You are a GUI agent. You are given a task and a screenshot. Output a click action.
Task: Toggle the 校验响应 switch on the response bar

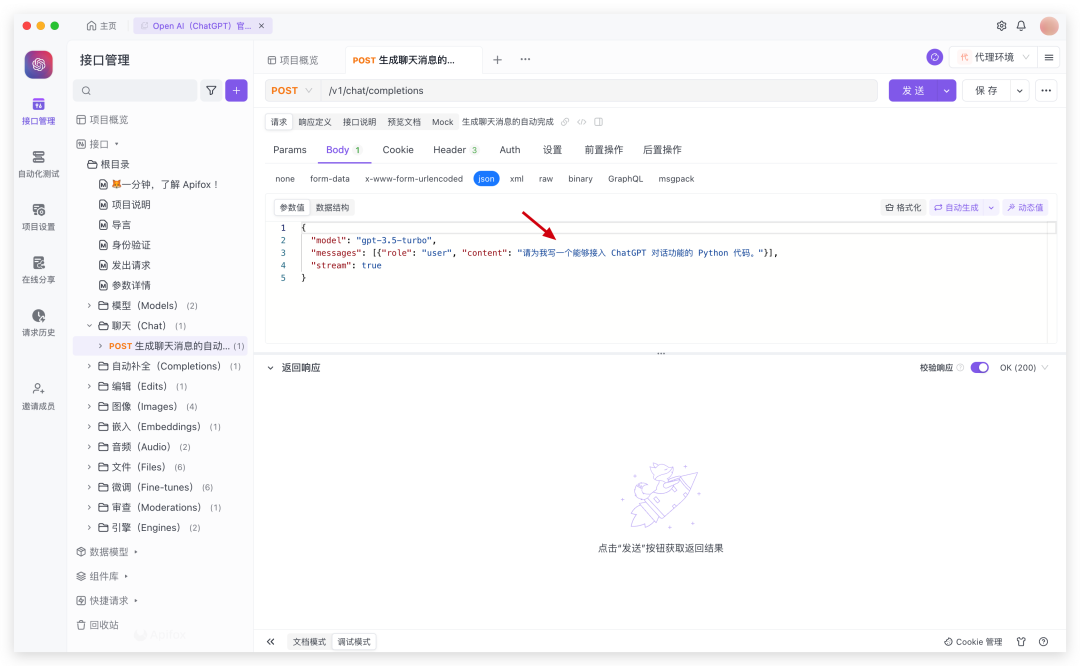[x=978, y=367]
